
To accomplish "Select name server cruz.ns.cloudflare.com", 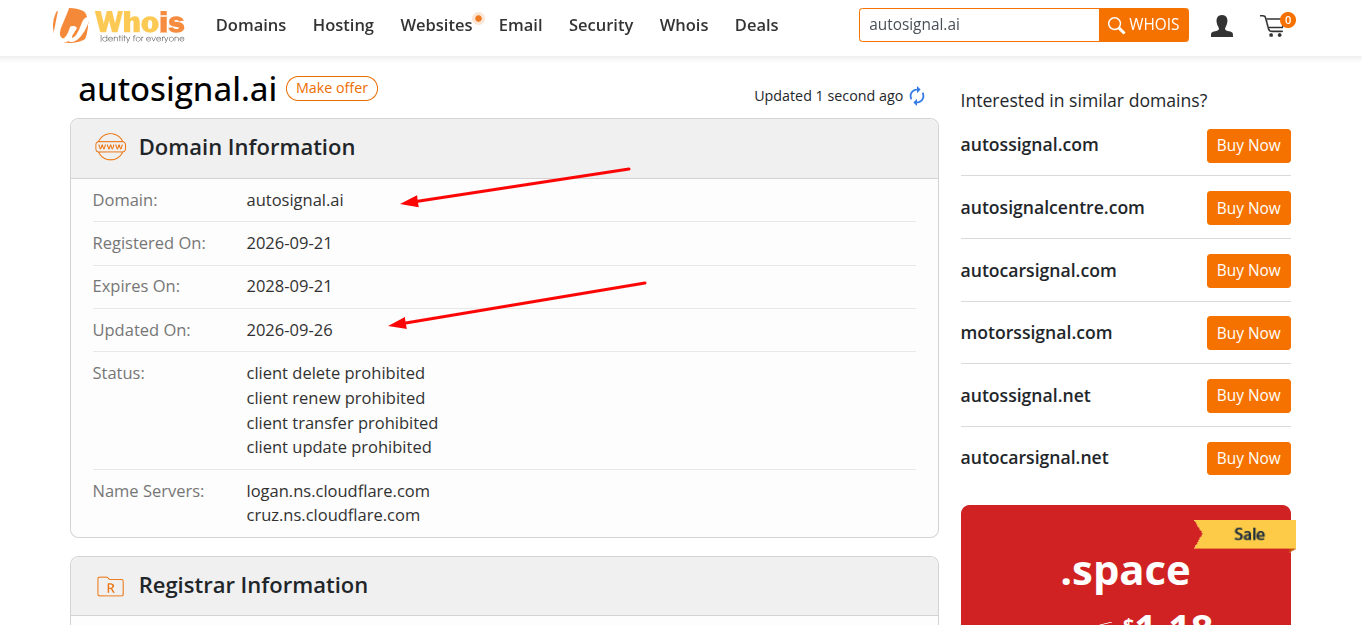I will click(x=333, y=516).
